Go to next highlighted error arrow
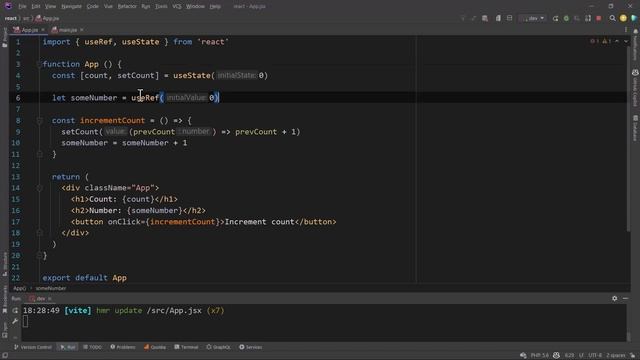Image resolution: width=640 pixels, height=360 pixels. coord(626,41)
